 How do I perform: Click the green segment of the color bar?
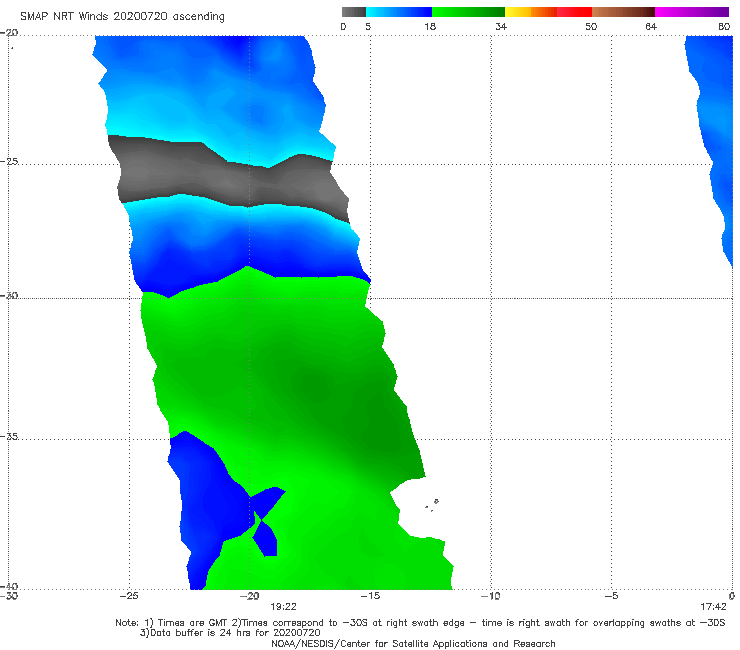(468, 12)
